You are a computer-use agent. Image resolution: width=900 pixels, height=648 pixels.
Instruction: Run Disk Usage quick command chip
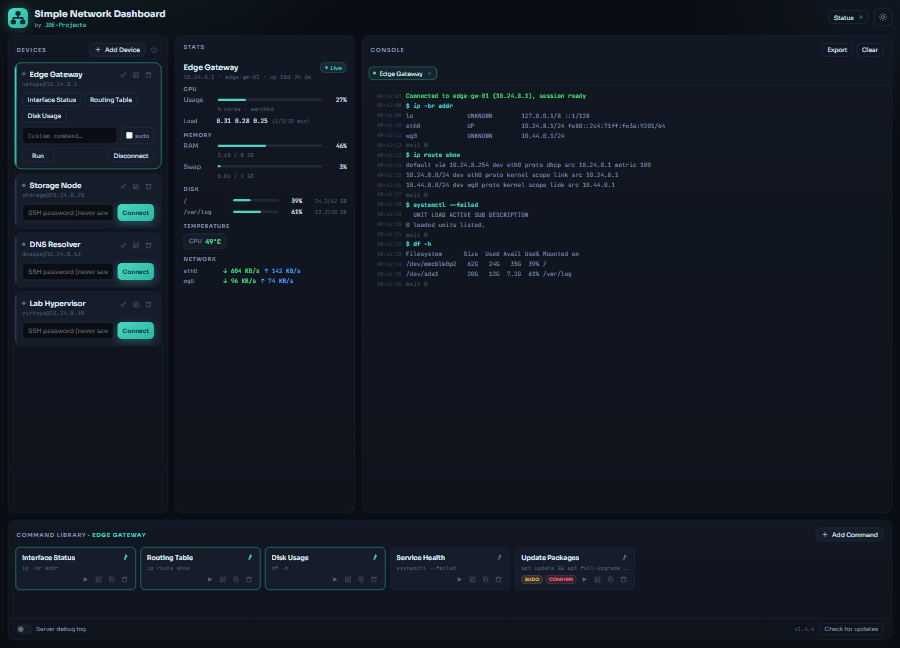(44, 116)
